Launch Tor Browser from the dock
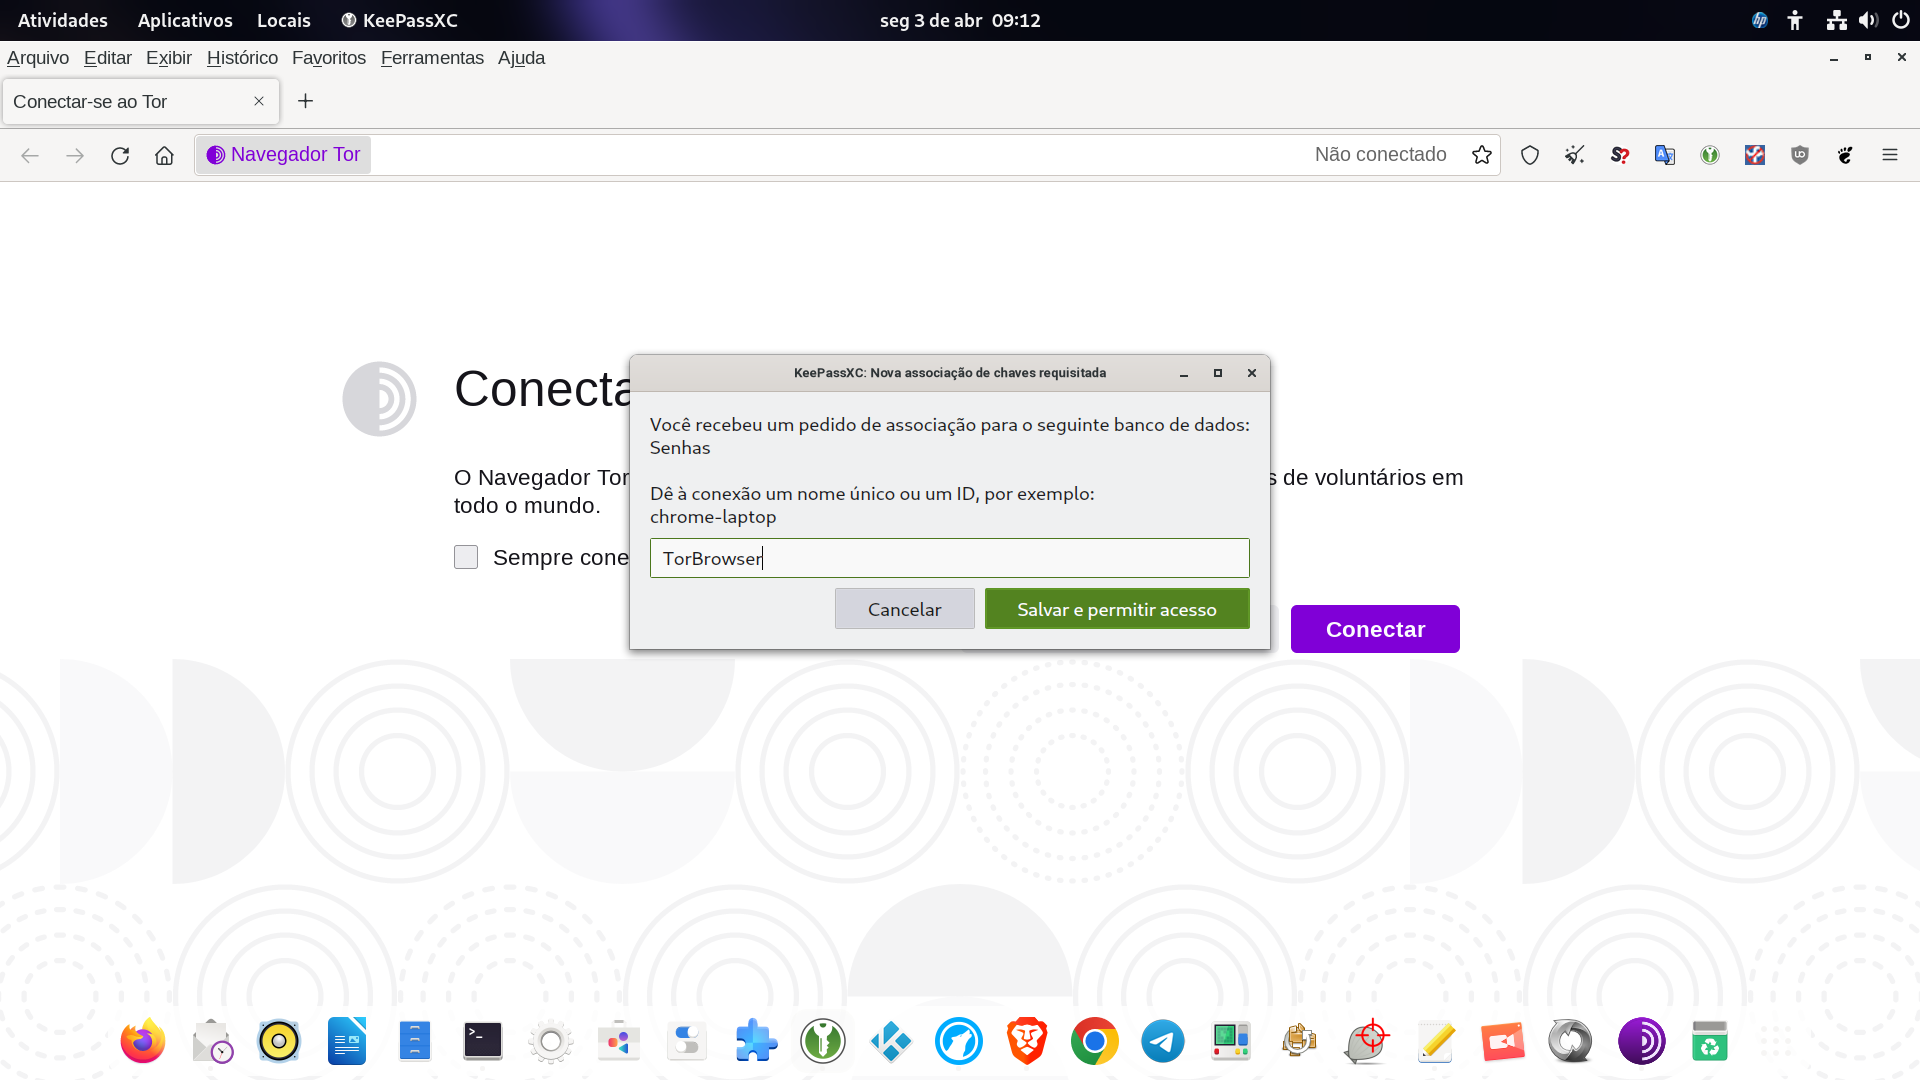 pyautogui.click(x=1641, y=1040)
